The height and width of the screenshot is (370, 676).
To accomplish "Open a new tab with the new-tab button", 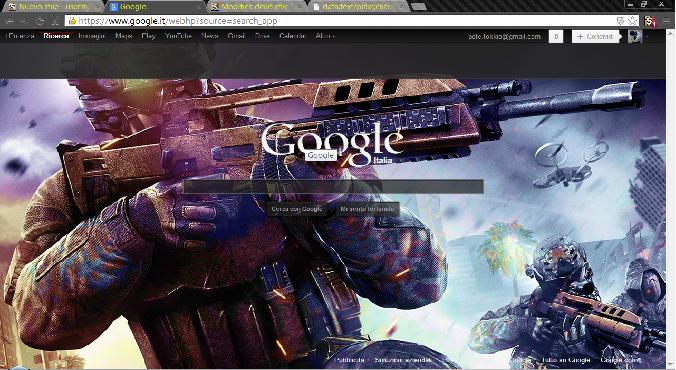I will [419, 6].
